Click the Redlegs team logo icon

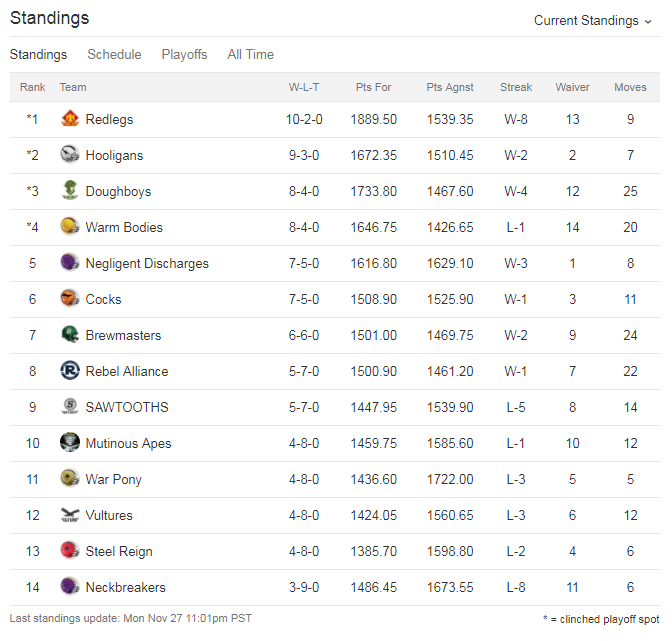click(x=70, y=119)
